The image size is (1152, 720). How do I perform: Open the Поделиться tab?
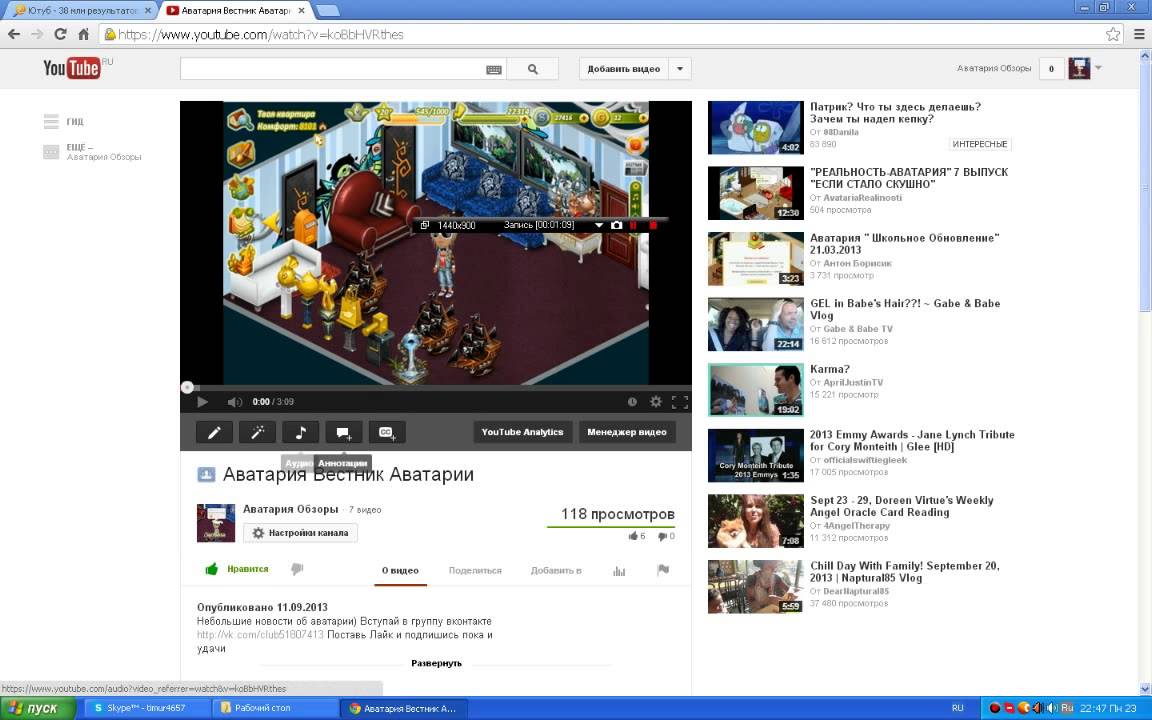[x=475, y=571]
